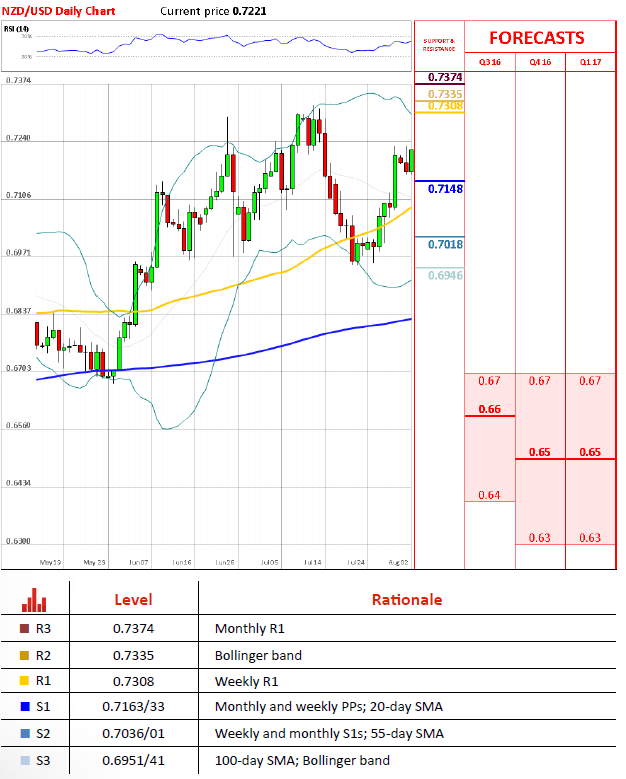Select the Q4 16 forecast column header
Image resolution: width=626 pixels, height=779 pixels.
(x=540, y=62)
